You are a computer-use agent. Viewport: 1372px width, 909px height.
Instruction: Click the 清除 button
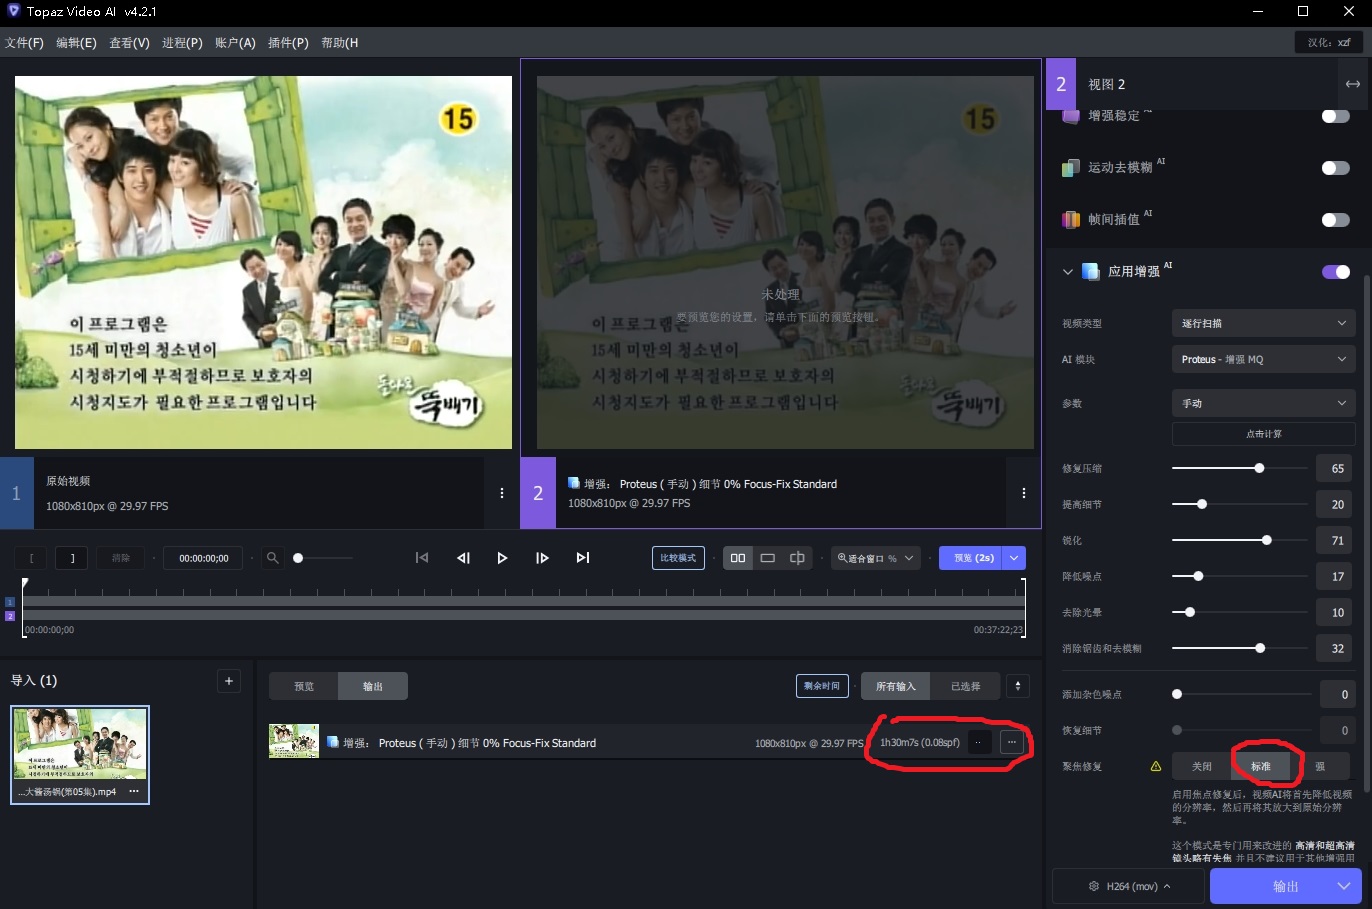click(121, 558)
